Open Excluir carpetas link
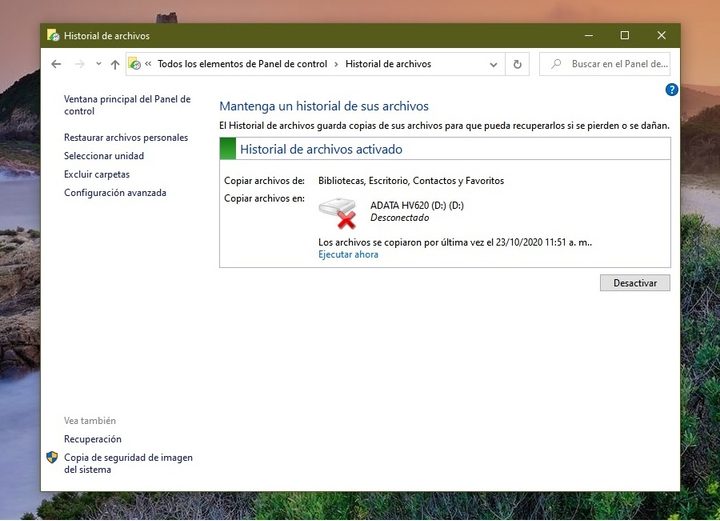 96,174
